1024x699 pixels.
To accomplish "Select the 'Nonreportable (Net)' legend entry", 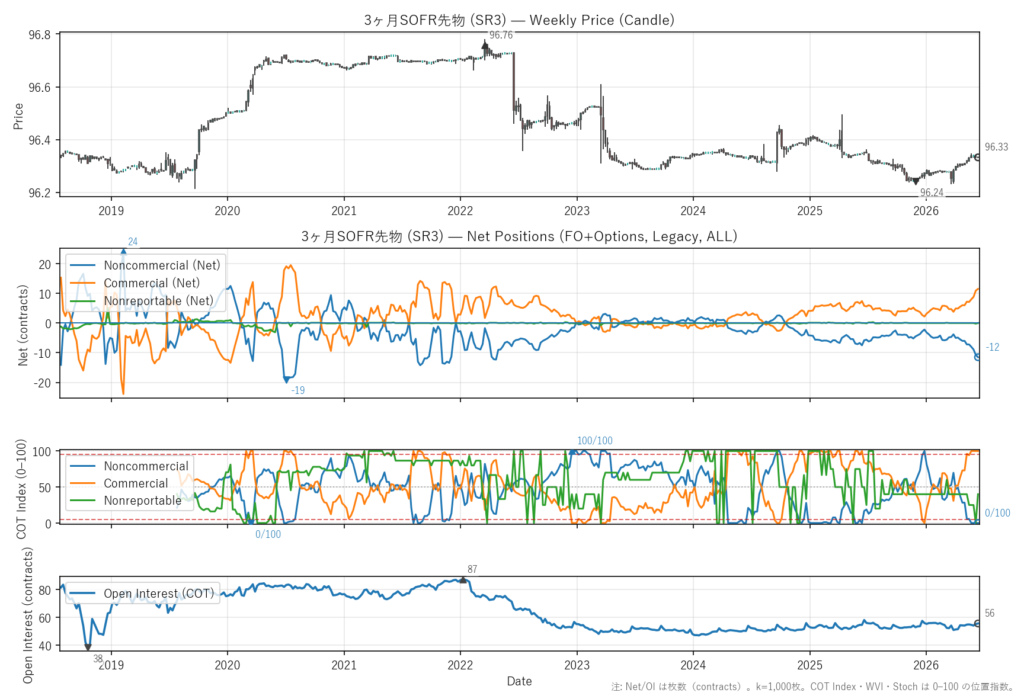I will point(159,301).
